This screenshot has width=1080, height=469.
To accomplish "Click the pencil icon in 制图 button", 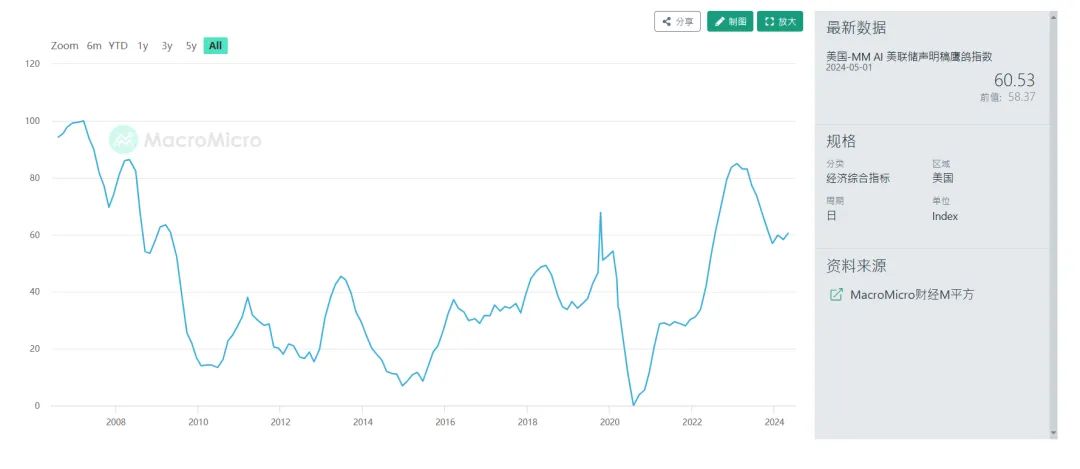I will pyautogui.click(x=719, y=21).
